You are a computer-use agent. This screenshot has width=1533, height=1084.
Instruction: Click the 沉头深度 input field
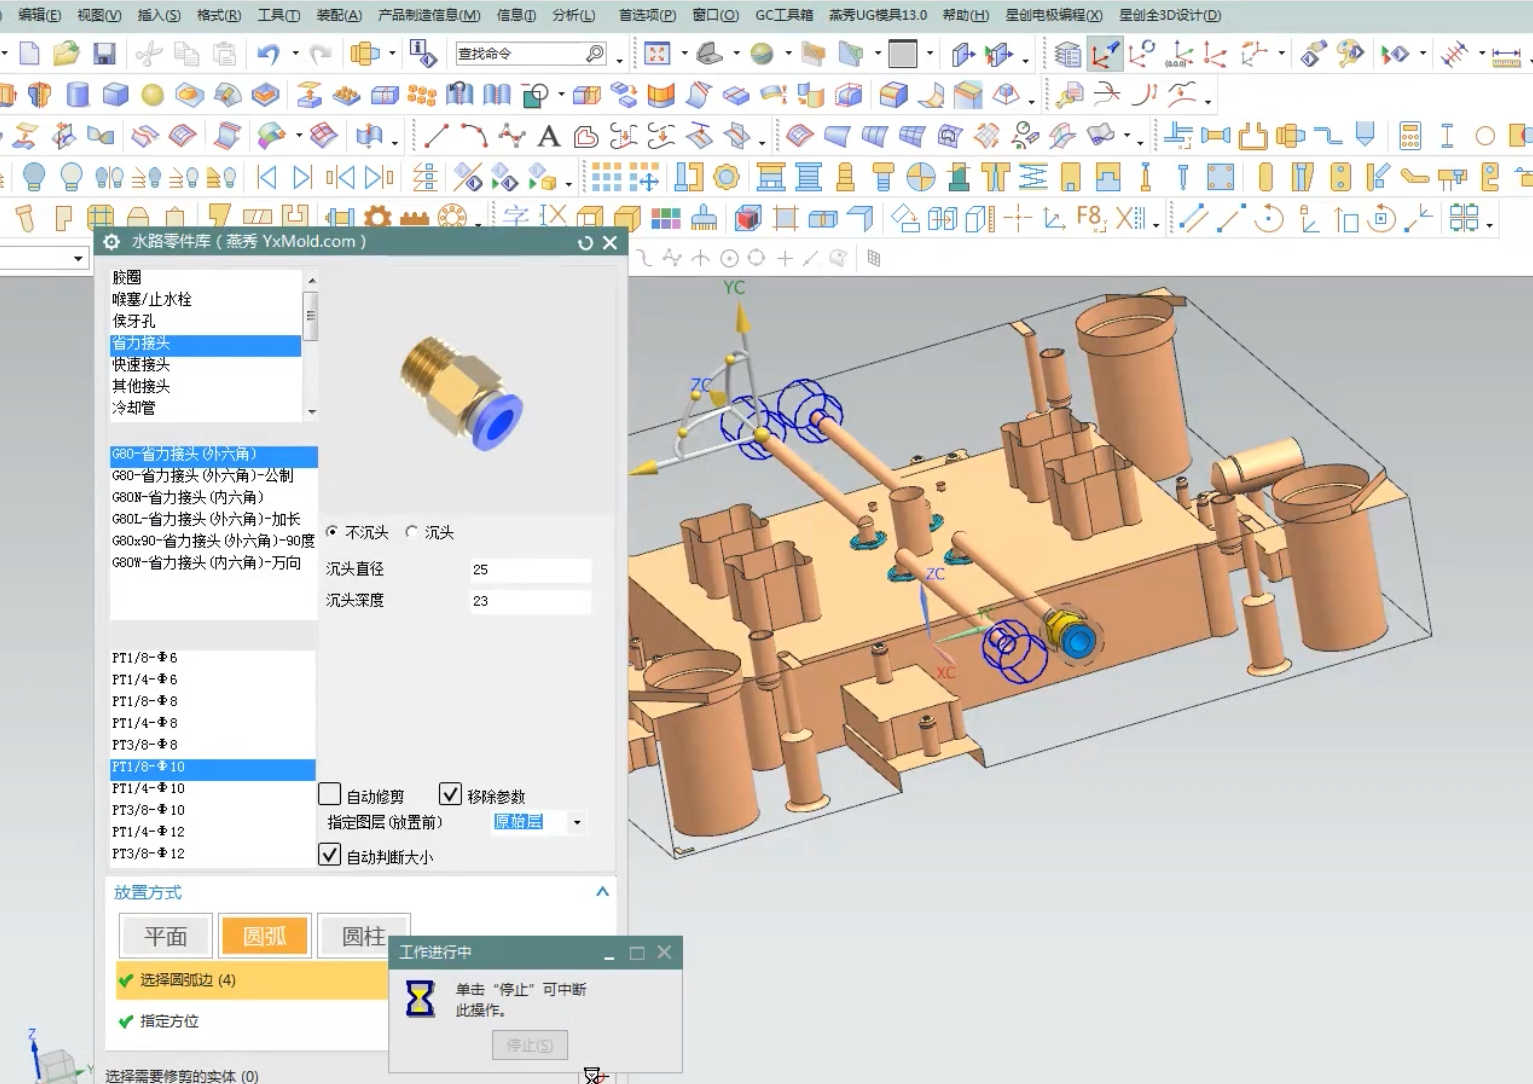(x=530, y=601)
